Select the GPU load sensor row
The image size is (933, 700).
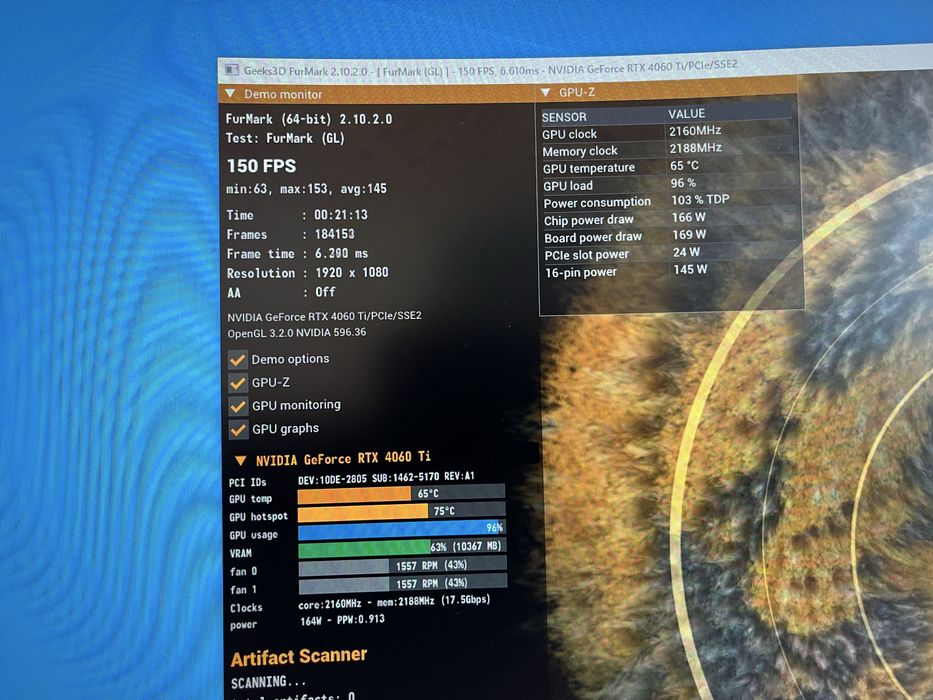tap(668, 184)
